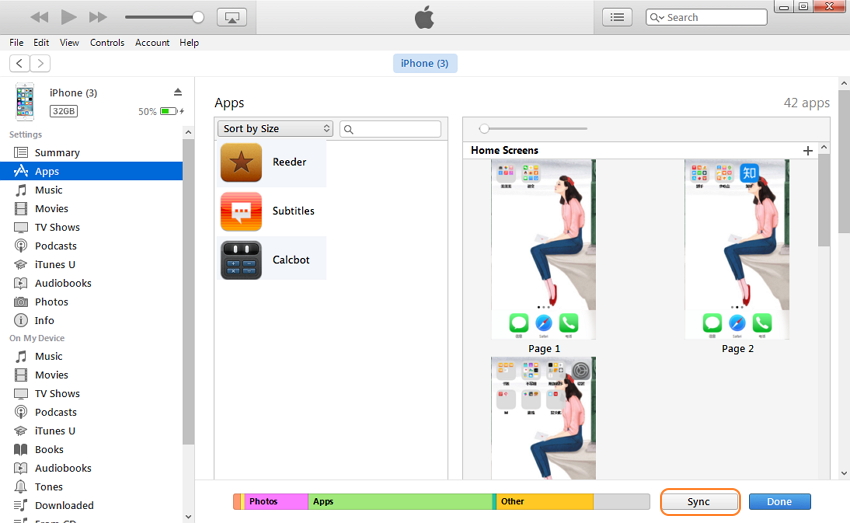Open the Help menu
The height and width of the screenshot is (523, 850).
point(189,42)
